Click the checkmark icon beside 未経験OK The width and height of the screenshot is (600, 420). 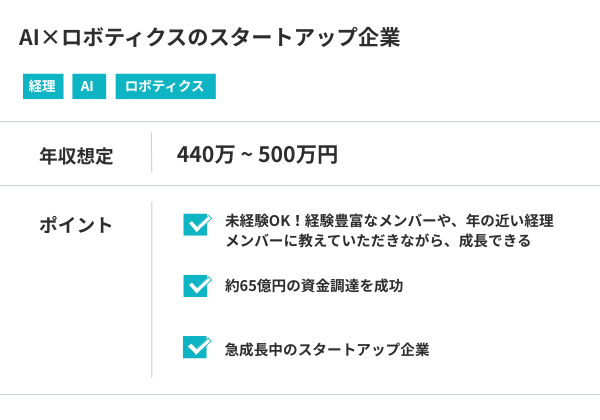click(197, 224)
